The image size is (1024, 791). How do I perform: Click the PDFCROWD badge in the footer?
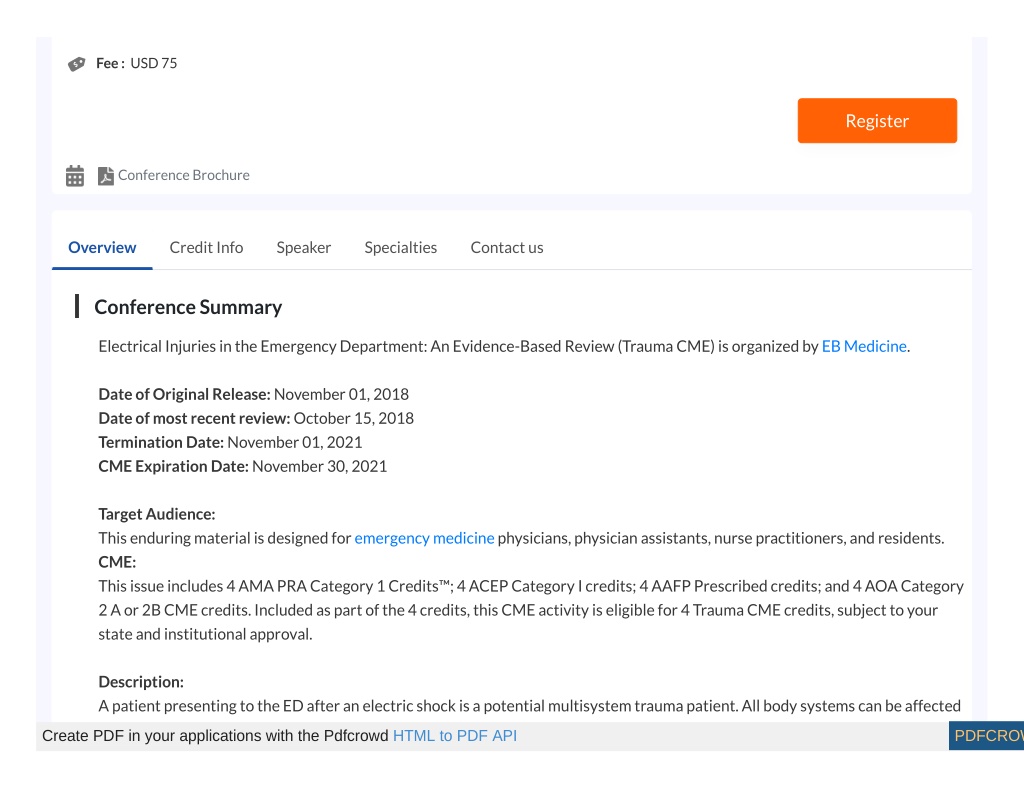[986, 735]
